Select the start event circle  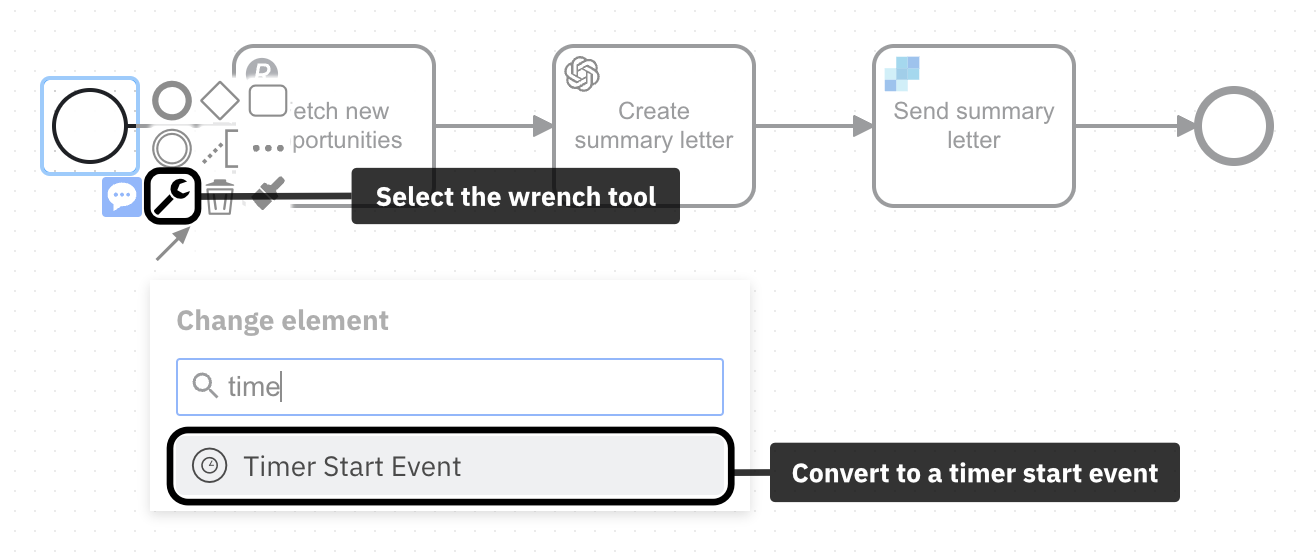coord(89,126)
